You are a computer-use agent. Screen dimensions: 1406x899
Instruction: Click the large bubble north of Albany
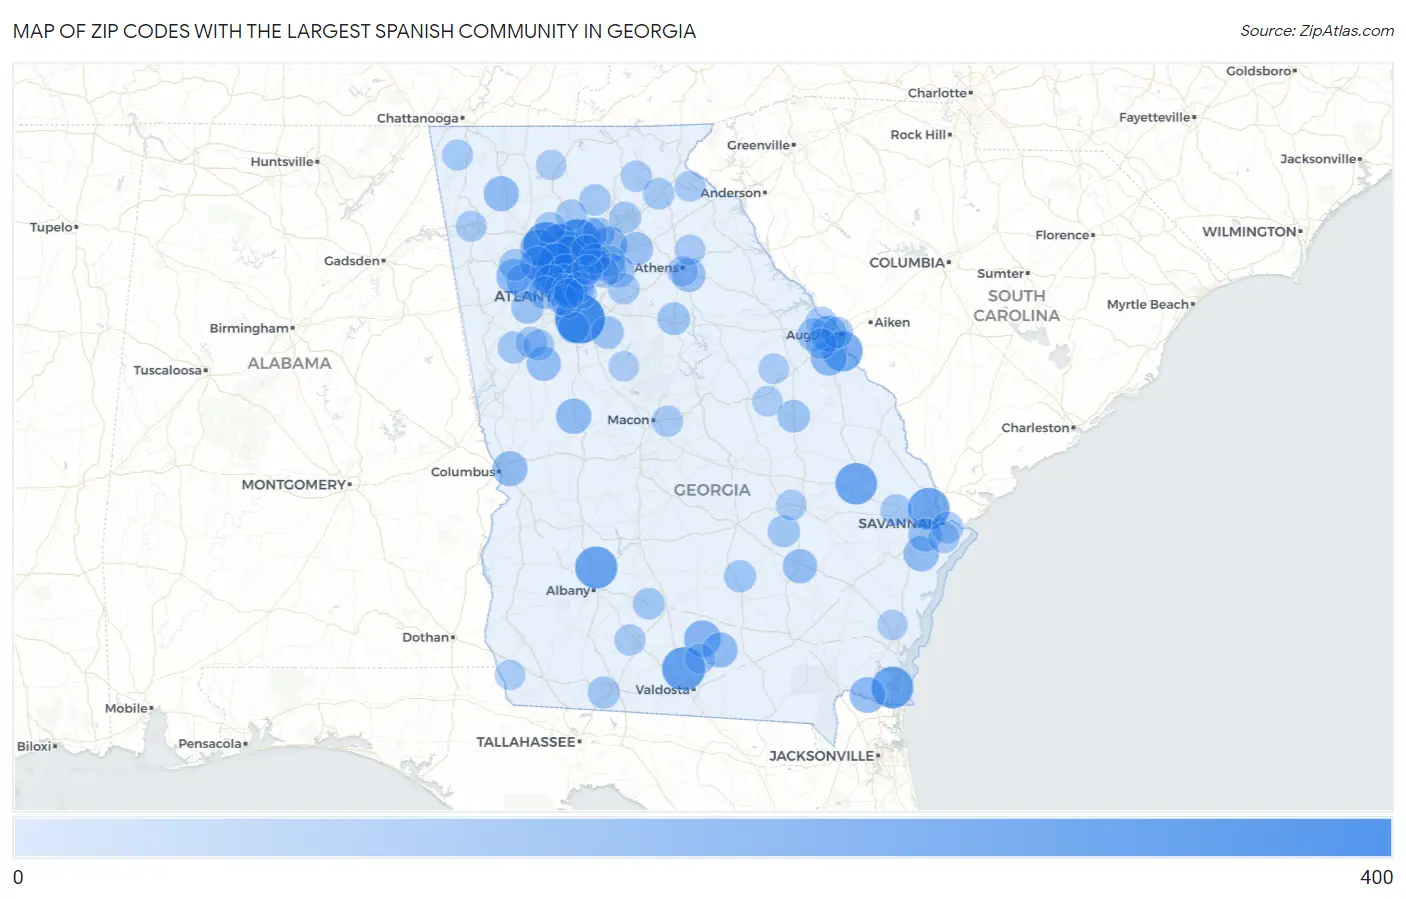coord(596,567)
